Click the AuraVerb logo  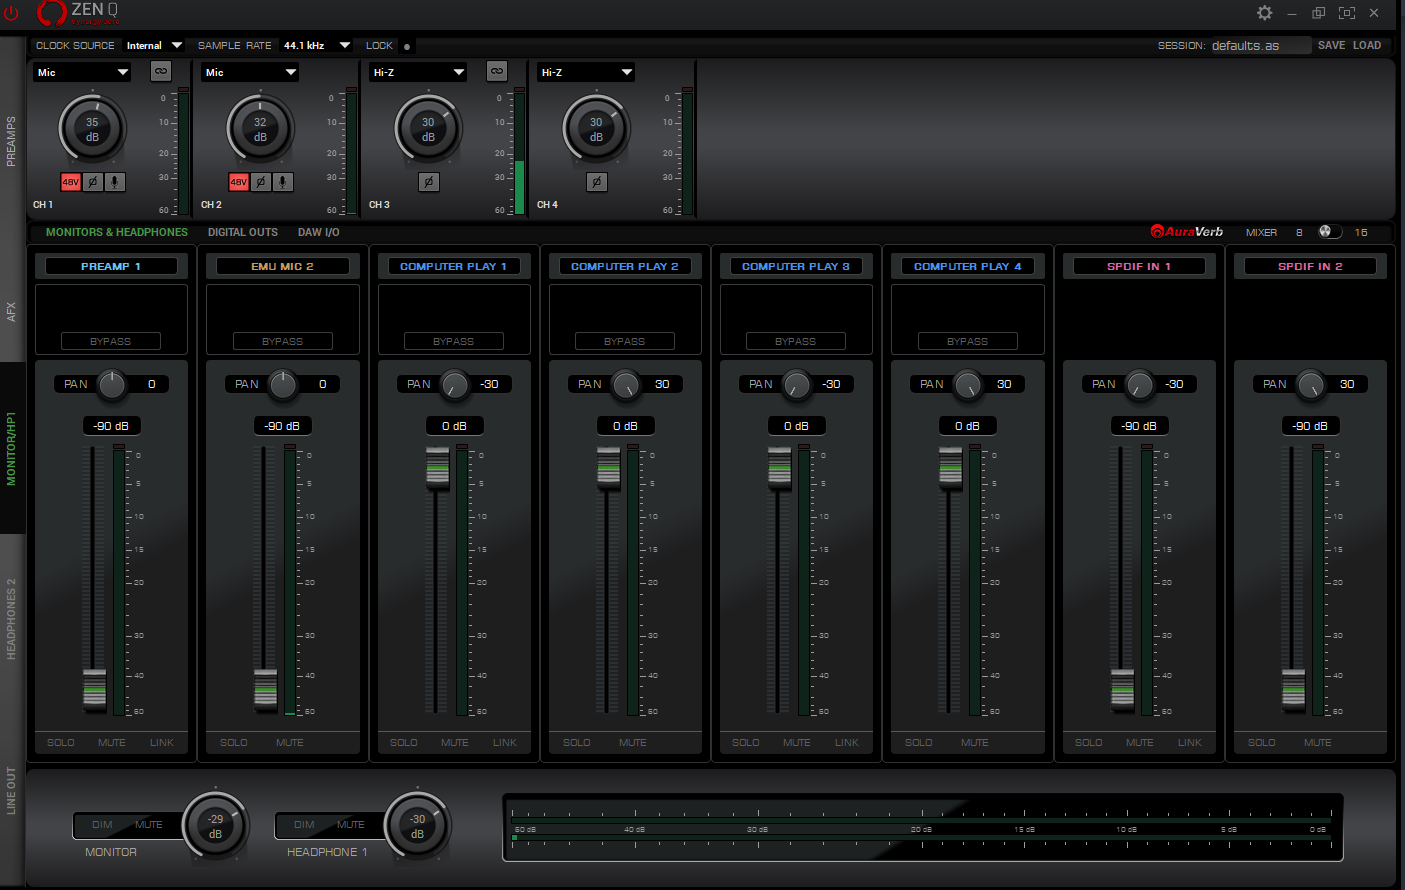(x=1187, y=232)
